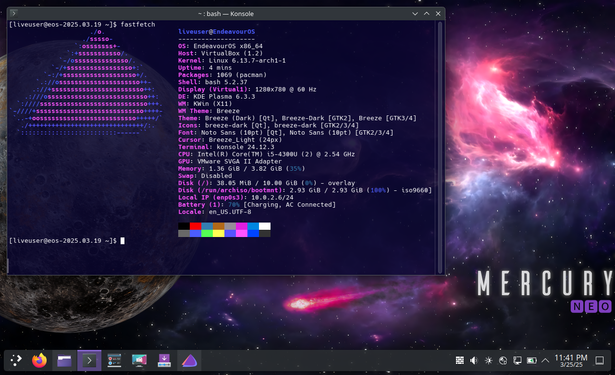
Task: Launch the installer icon with download arrow
Action: click(x=164, y=360)
